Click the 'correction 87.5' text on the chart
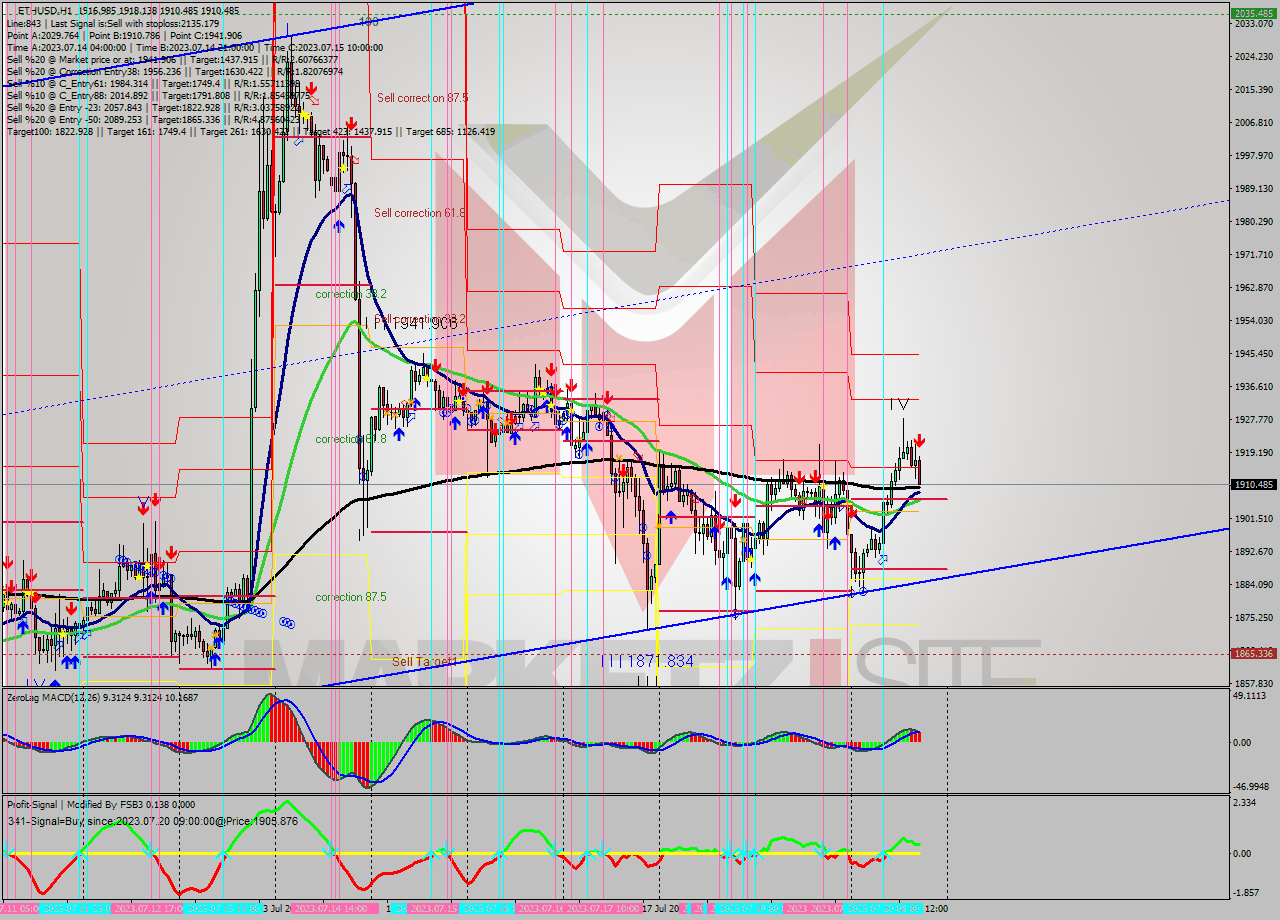The image size is (1280, 920). [348, 595]
